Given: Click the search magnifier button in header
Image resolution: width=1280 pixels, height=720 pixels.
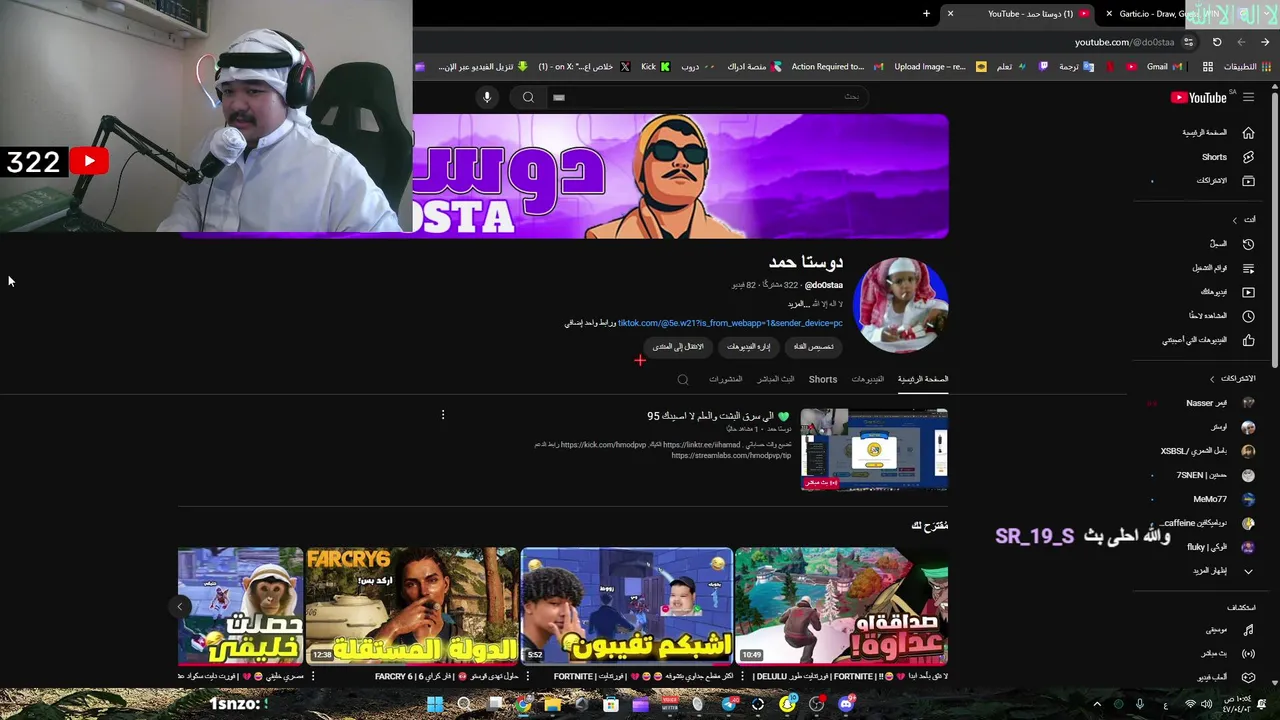Looking at the screenshot, I should [528, 97].
